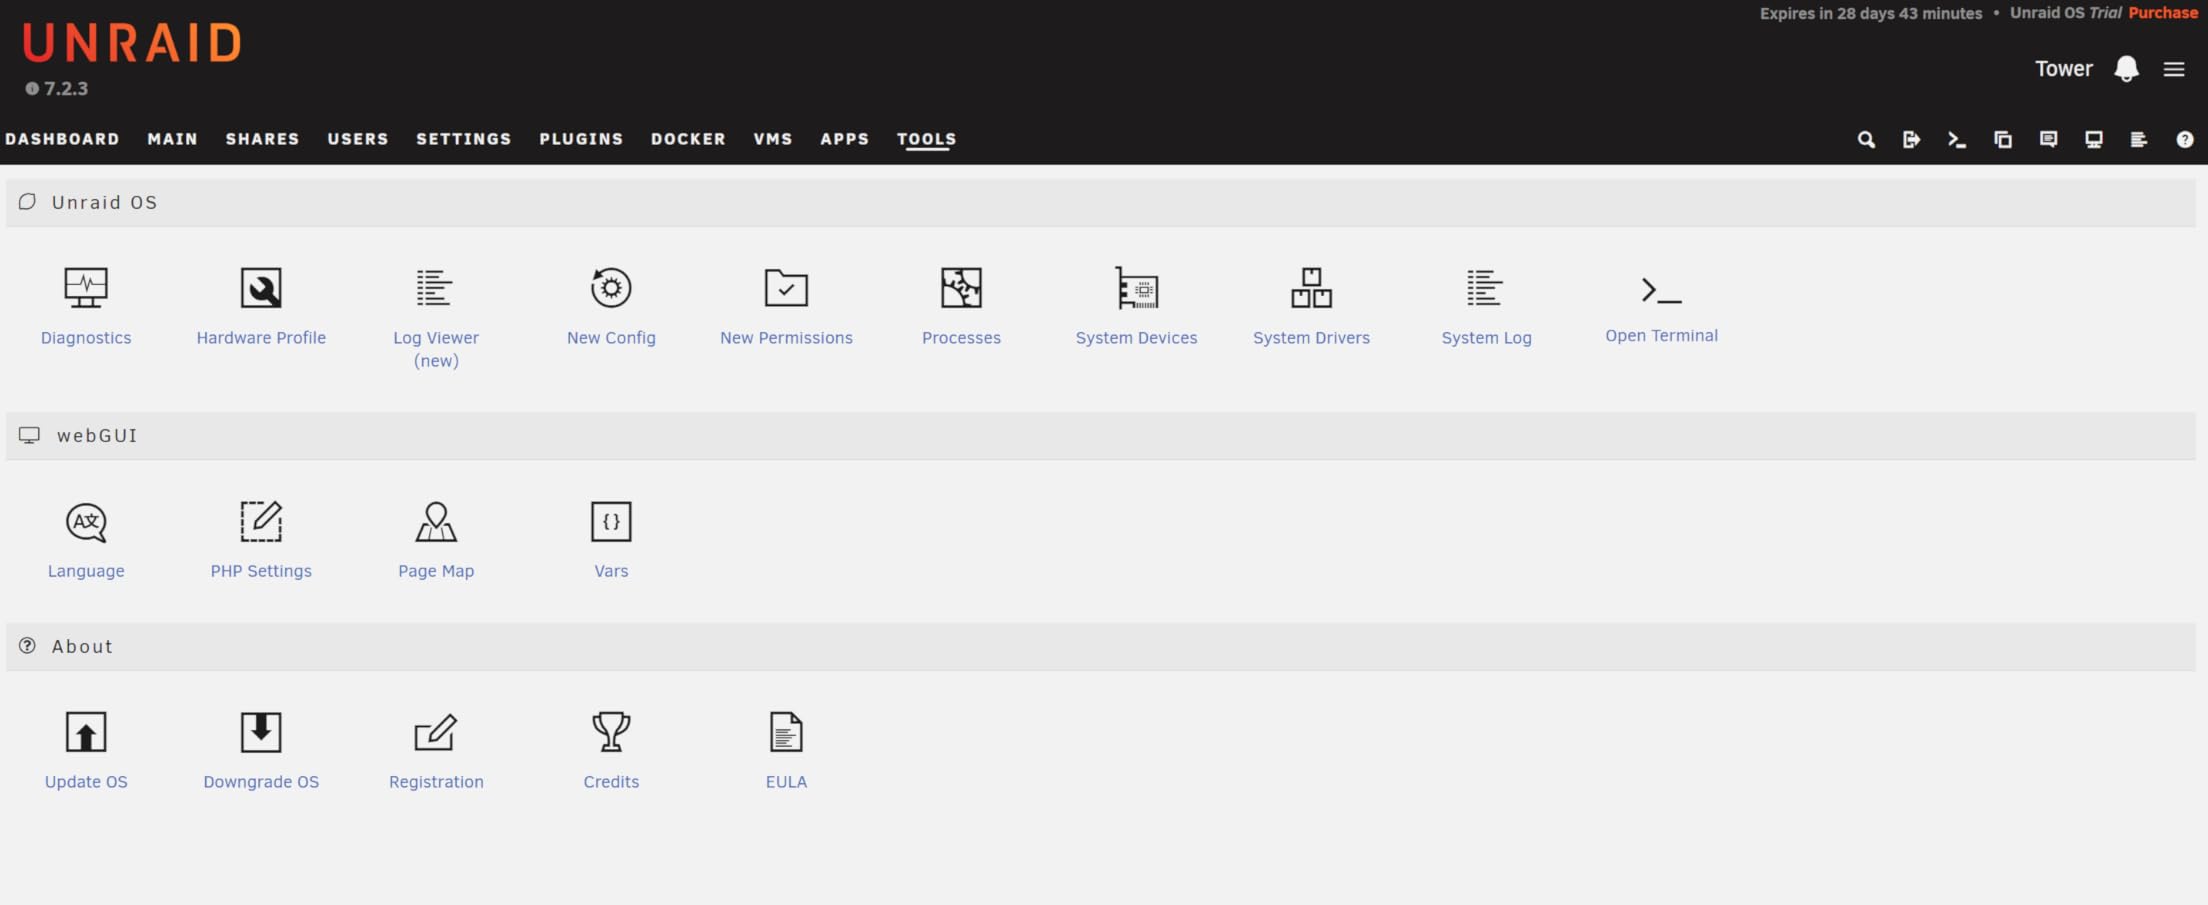Open the EULA document
This screenshot has width=2208, height=905.
point(786,751)
